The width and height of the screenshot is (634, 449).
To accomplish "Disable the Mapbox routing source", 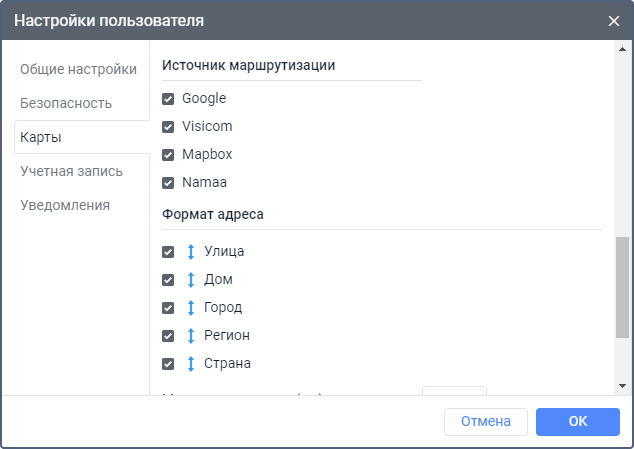I will click(x=168, y=155).
